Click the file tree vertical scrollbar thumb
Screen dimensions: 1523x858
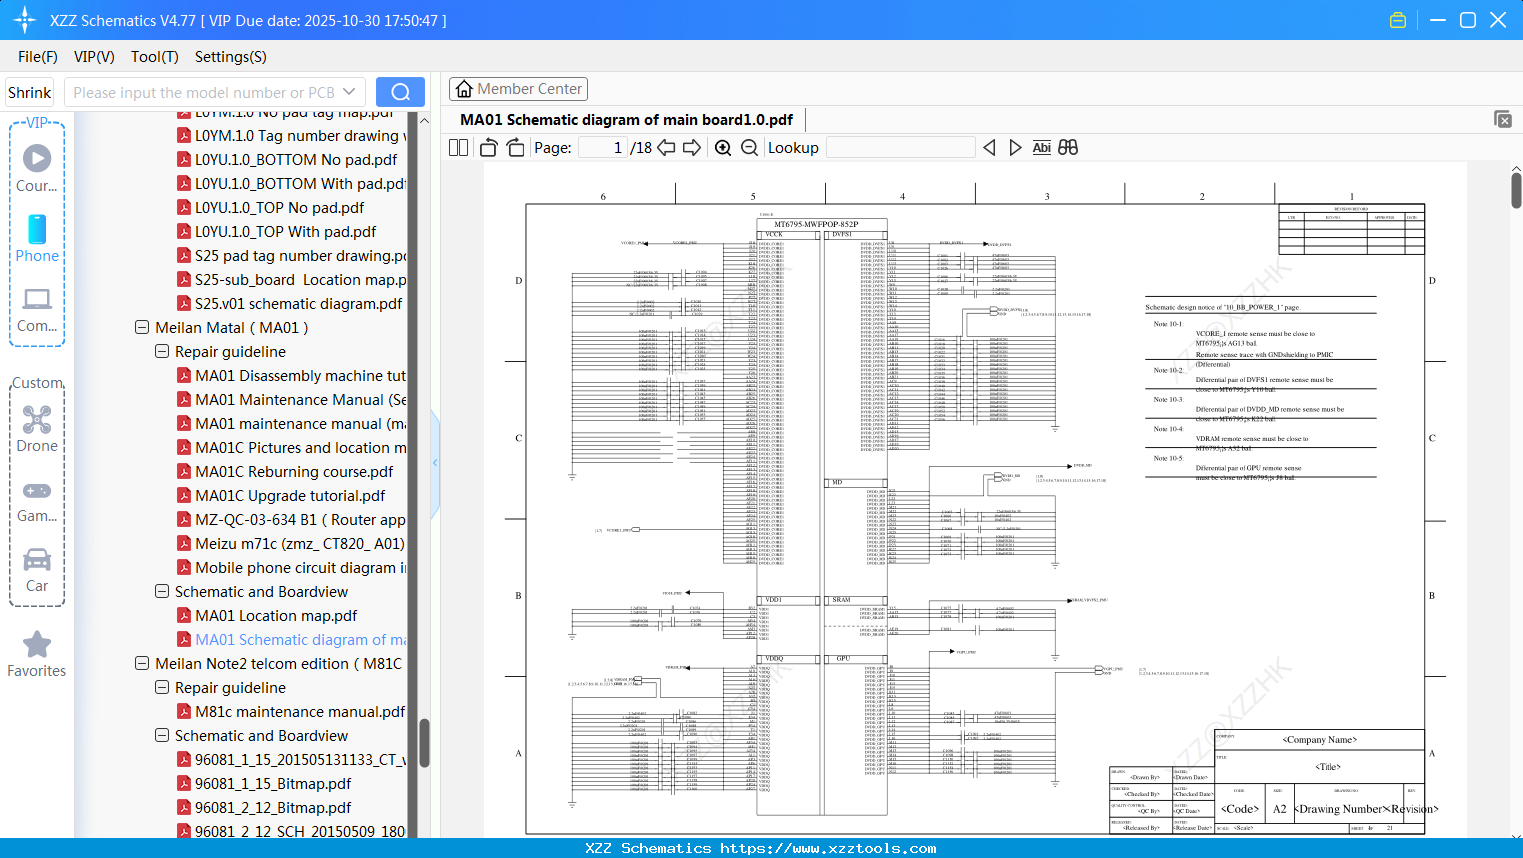[x=424, y=743]
